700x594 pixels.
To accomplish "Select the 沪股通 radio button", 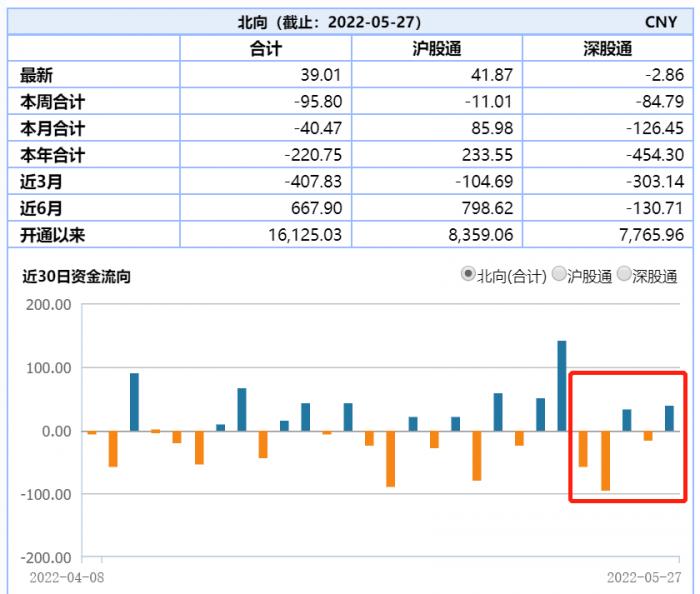I will (x=558, y=274).
